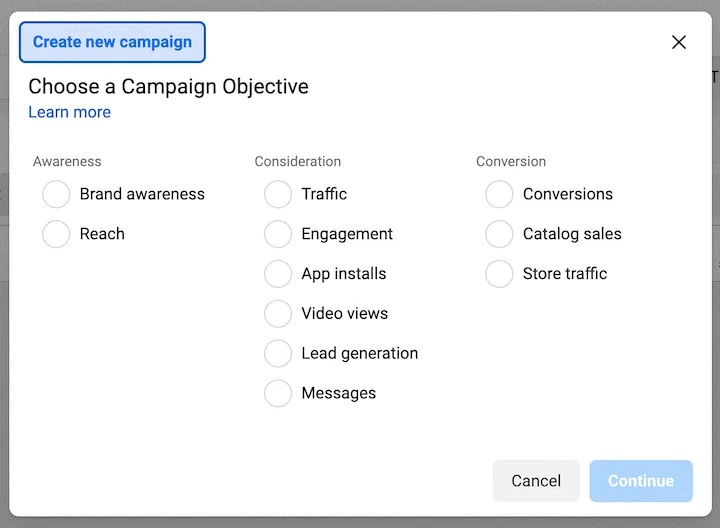Select the Brand awareness objective
Image resolution: width=720 pixels, height=528 pixels.
tap(56, 194)
